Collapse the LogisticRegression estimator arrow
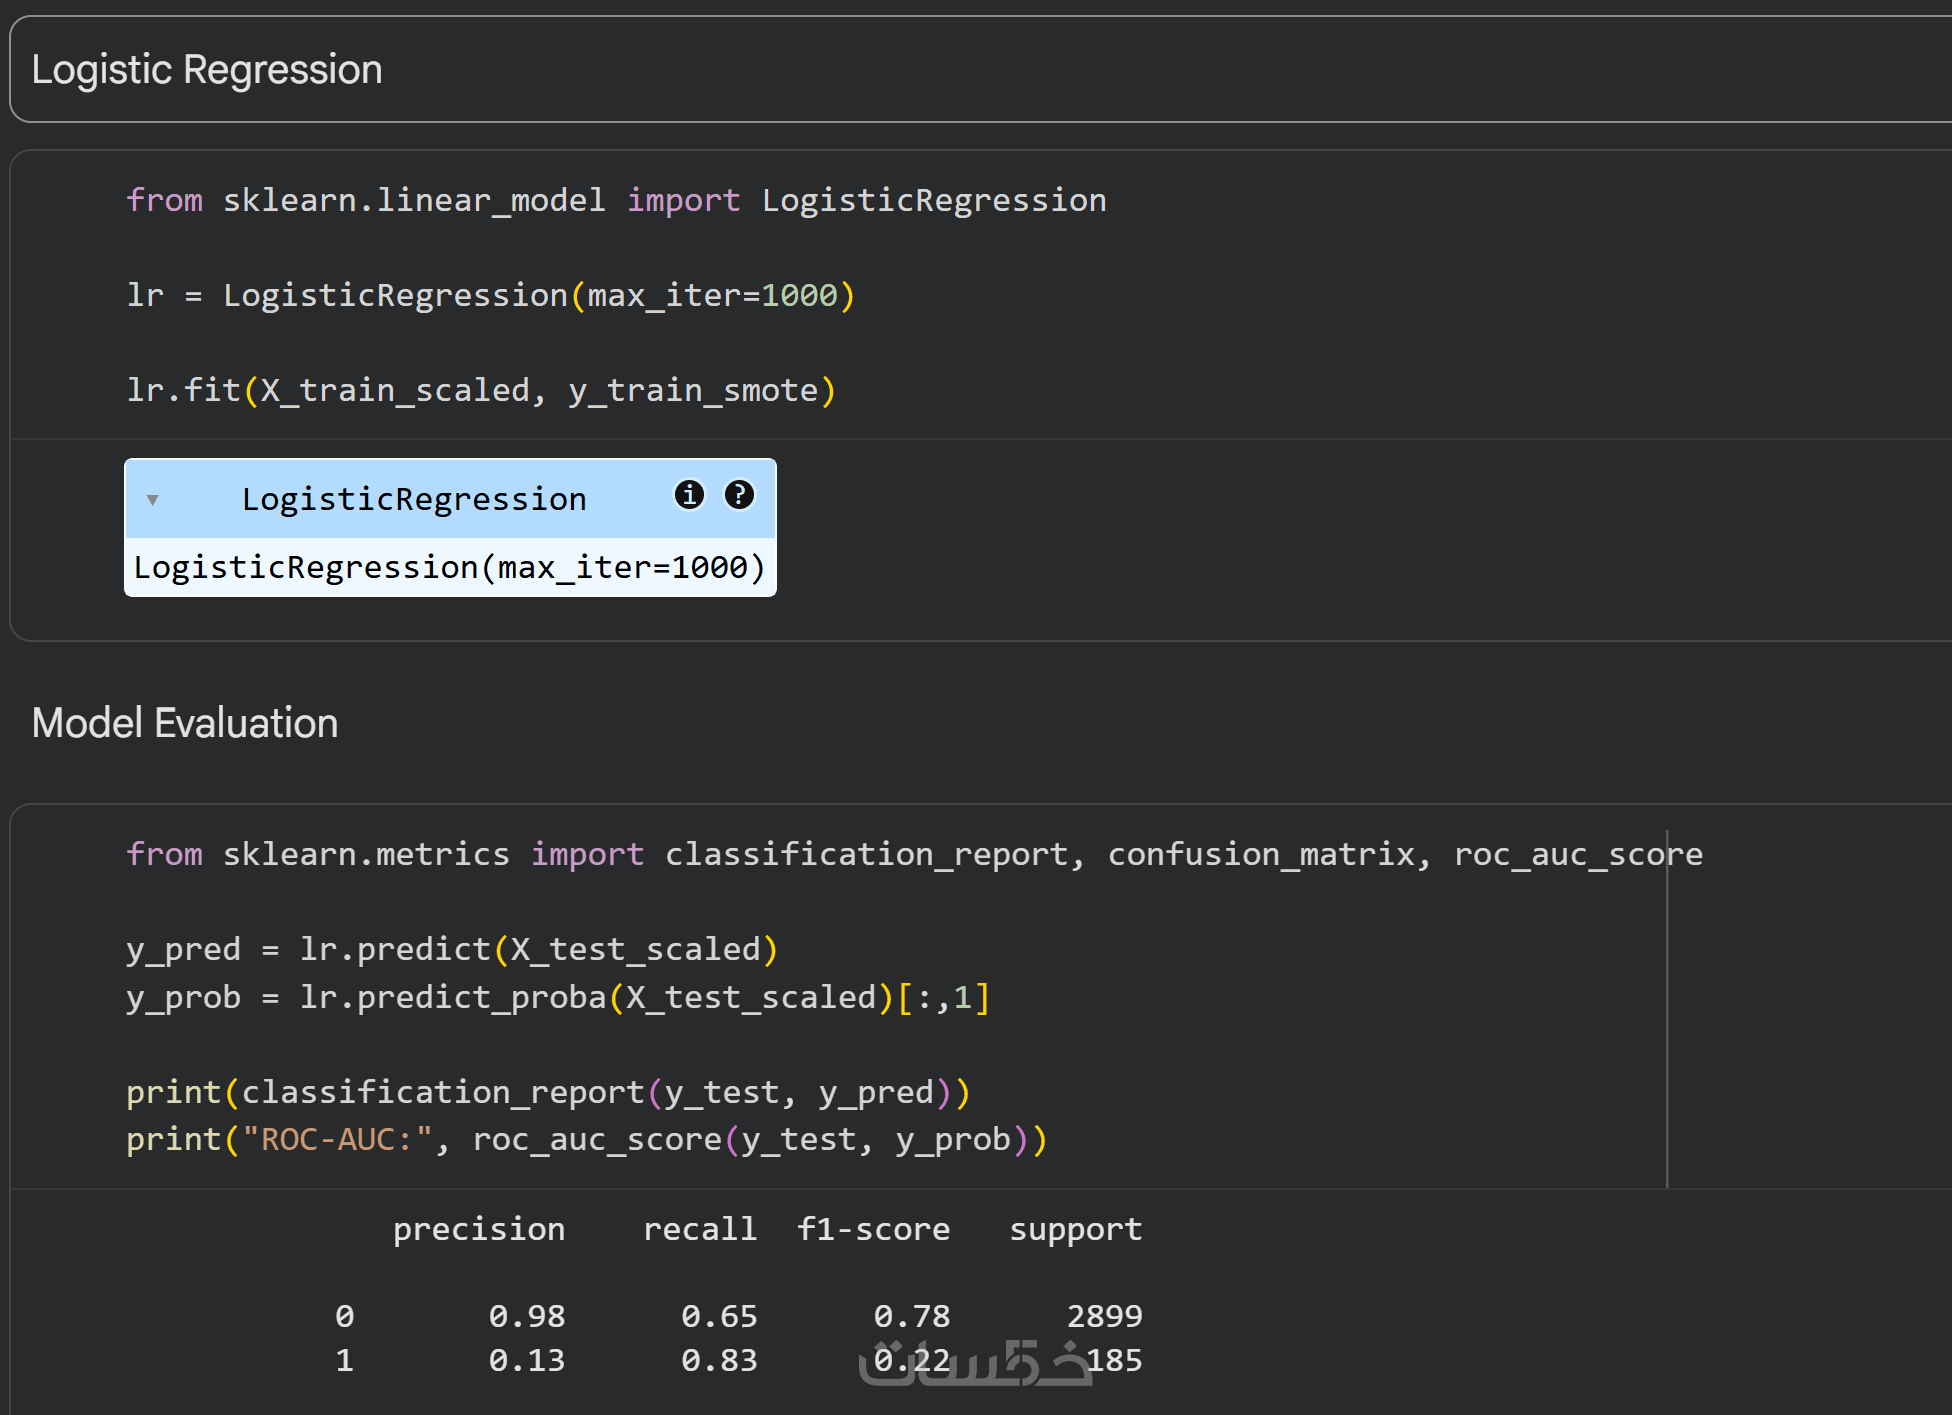1952x1415 pixels. click(153, 500)
